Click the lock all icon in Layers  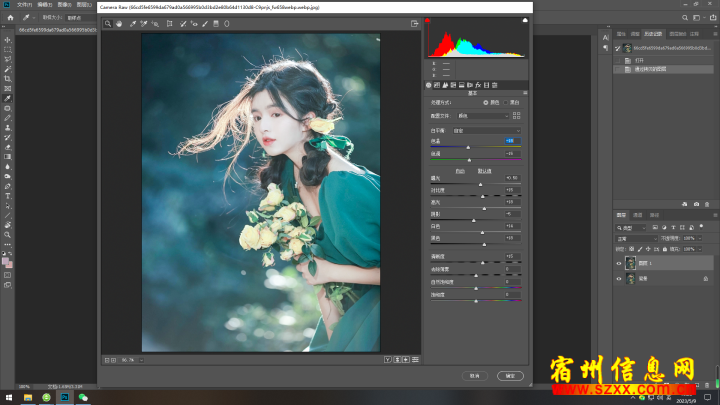click(665, 249)
